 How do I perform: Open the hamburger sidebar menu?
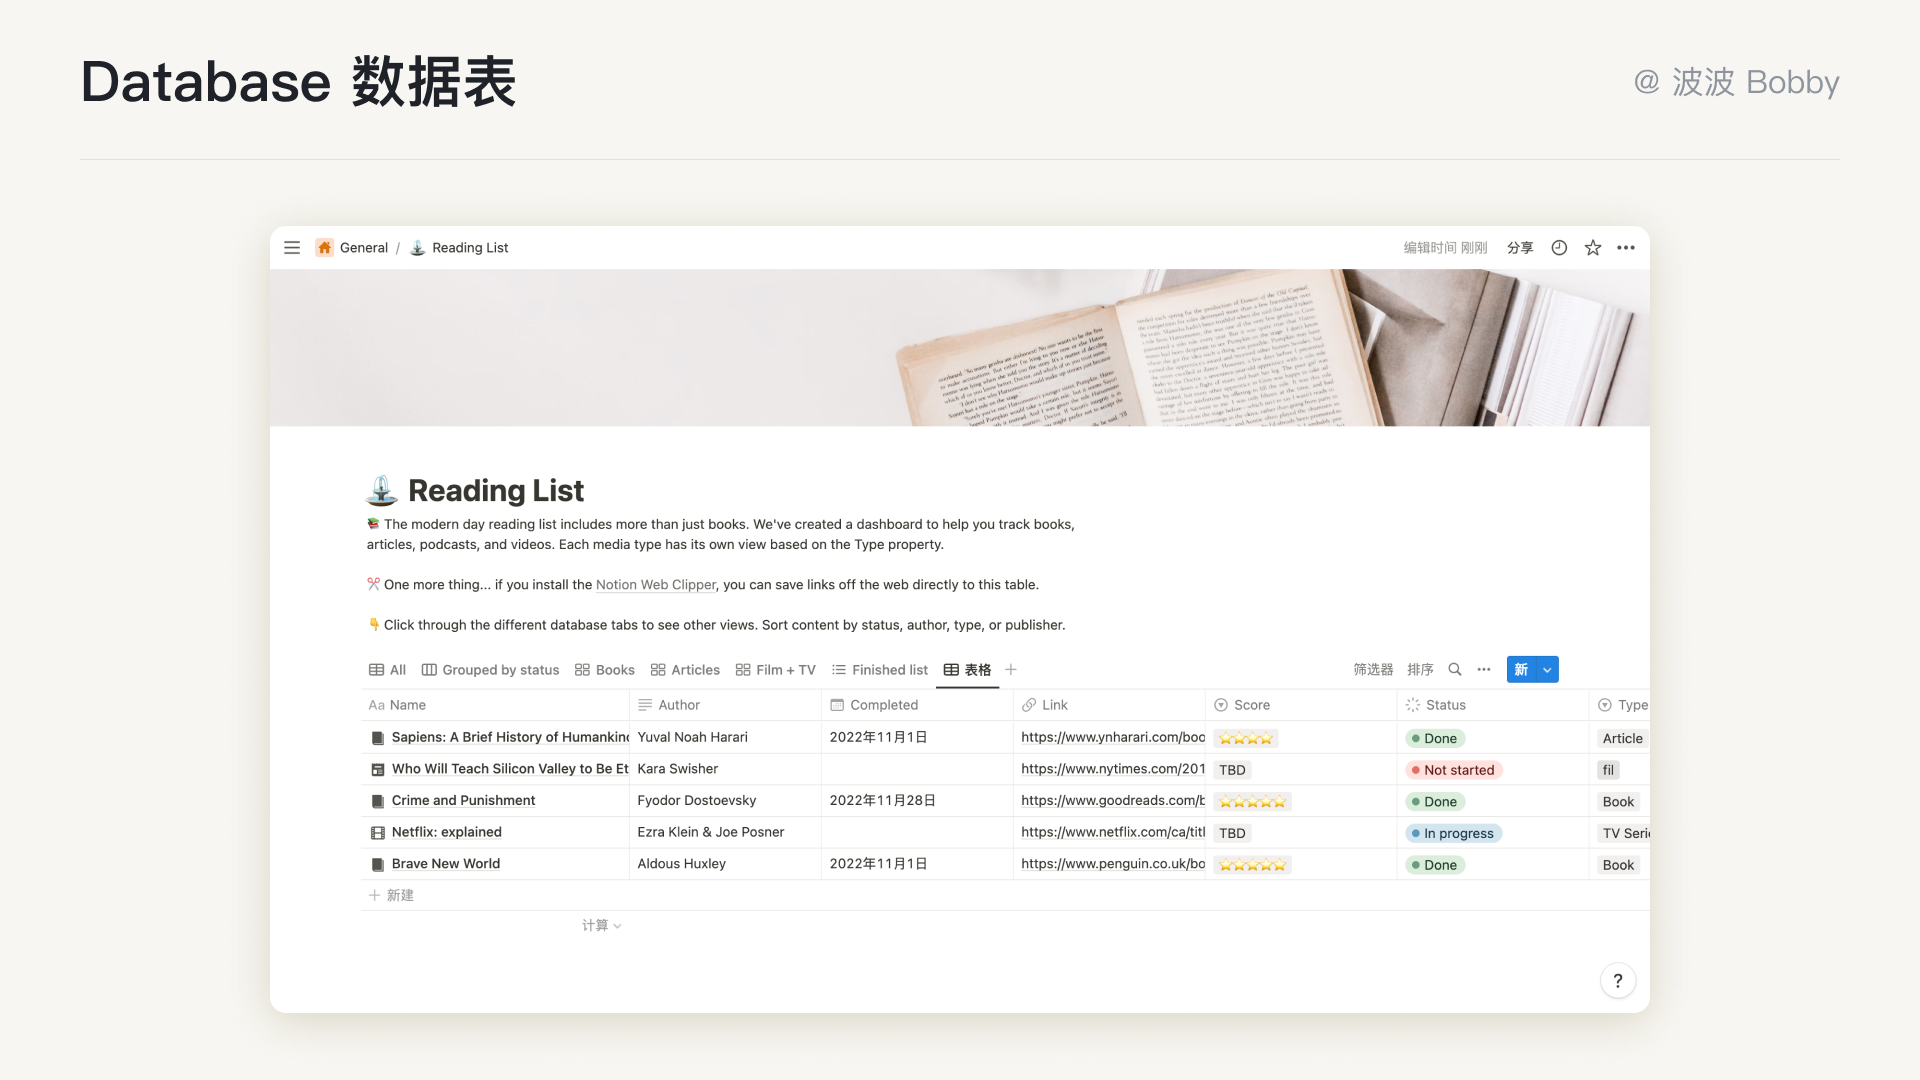click(292, 248)
